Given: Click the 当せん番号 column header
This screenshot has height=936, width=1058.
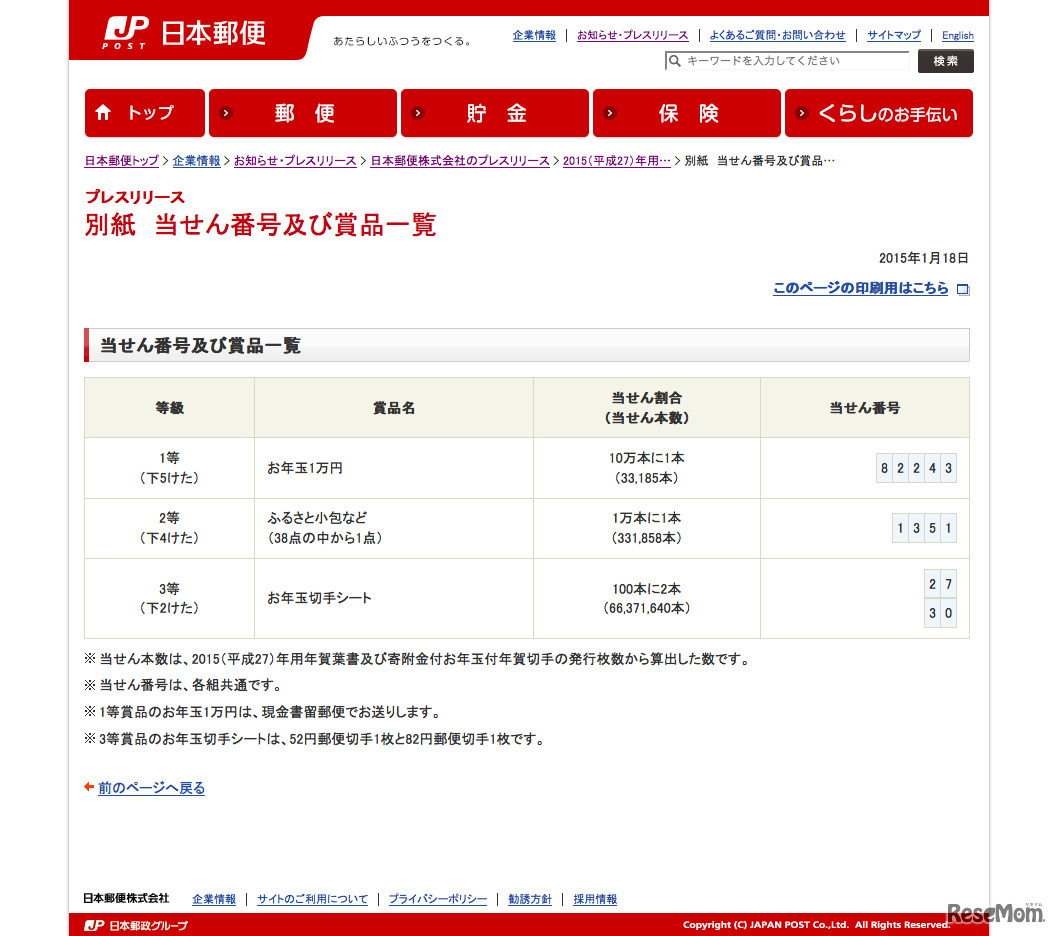Looking at the screenshot, I should pos(864,408).
